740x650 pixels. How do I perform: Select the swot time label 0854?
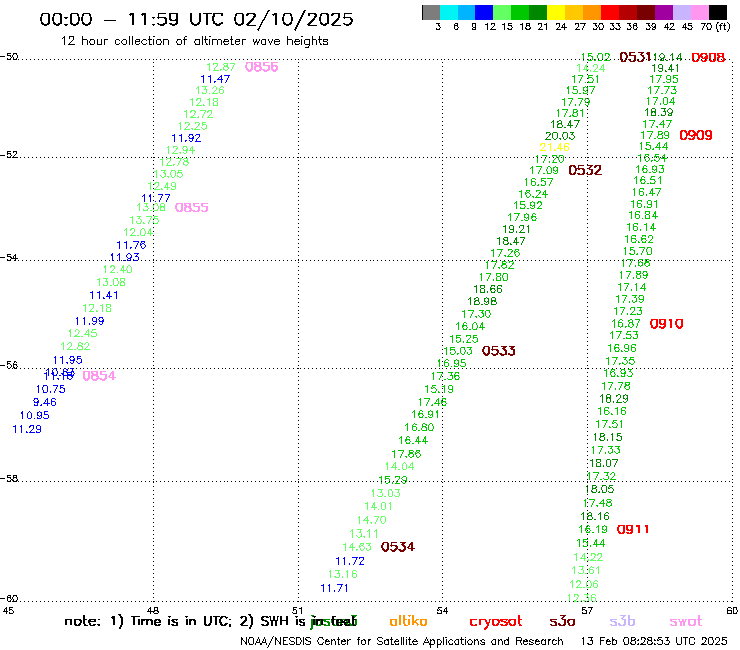pos(99,376)
